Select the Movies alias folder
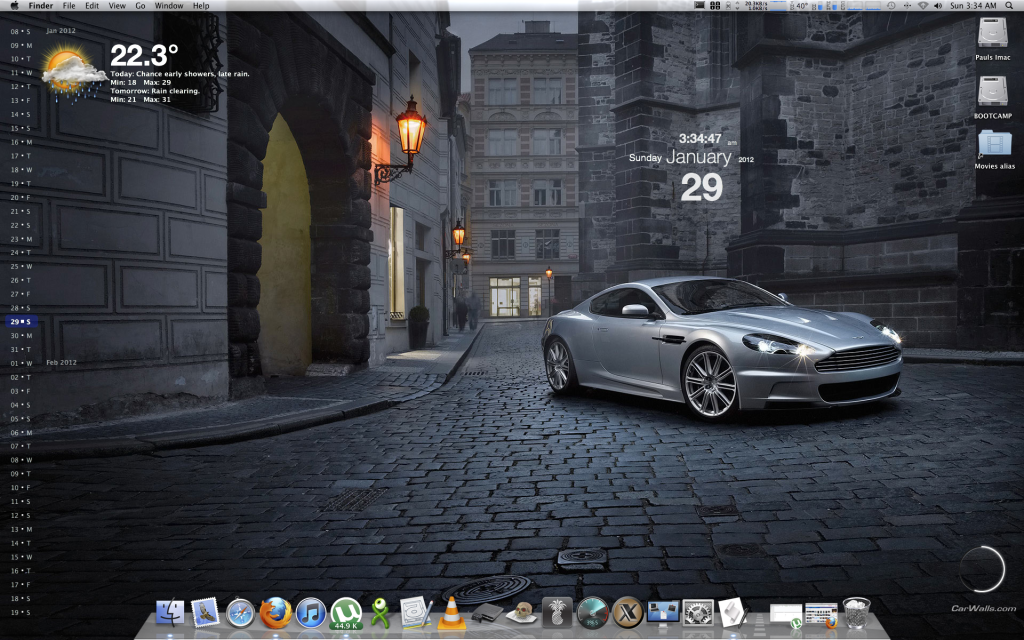 click(x=993, y=145)
